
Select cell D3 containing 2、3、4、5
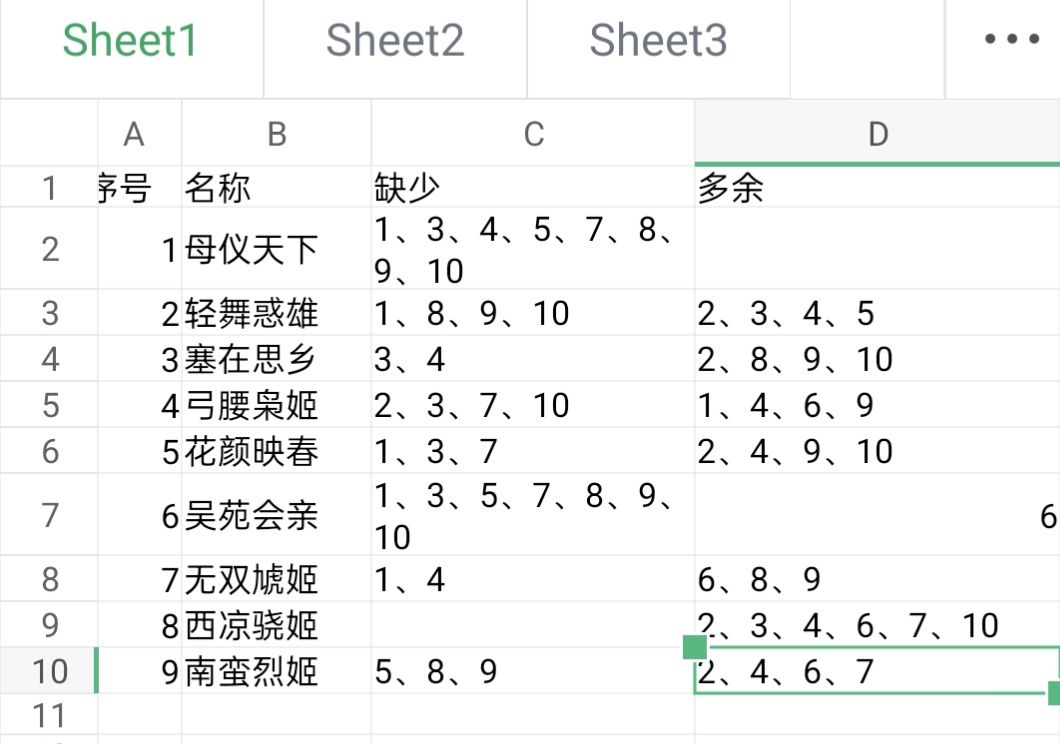pos(877,313)
